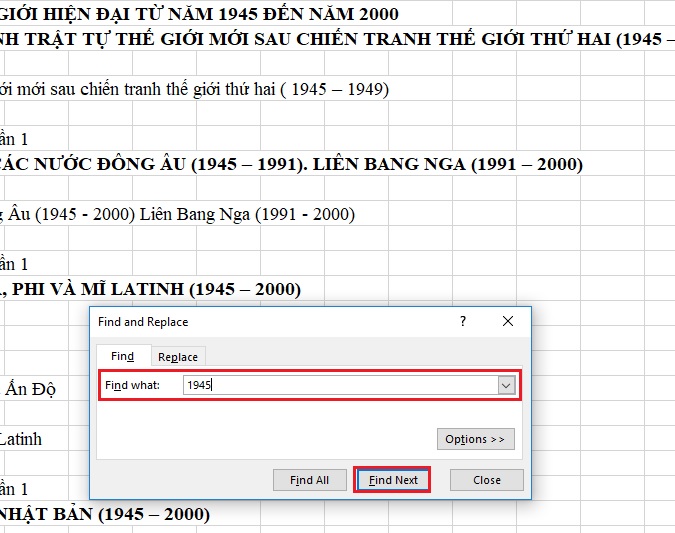Select the cell containing 'Ấn Độ'
The width and height of the screenshot is (675, 533).
coord(28,389)
